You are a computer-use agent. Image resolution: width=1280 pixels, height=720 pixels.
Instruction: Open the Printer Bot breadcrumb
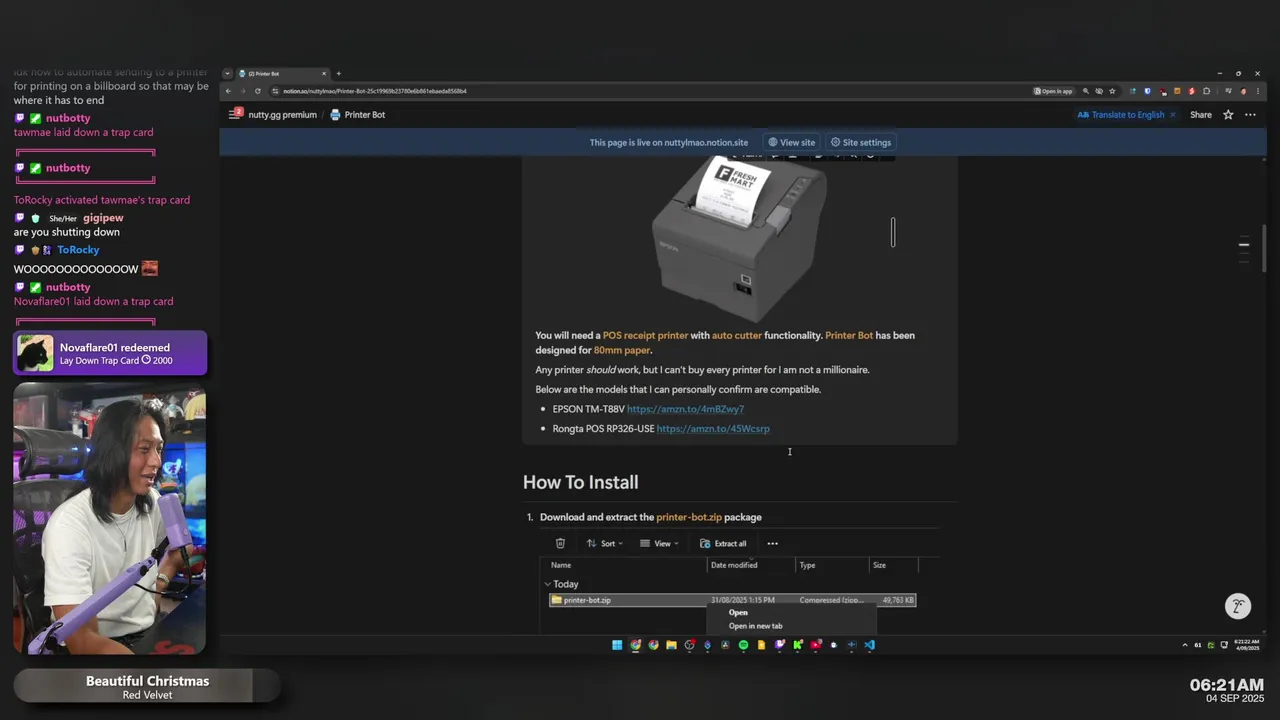coord(365,115)
